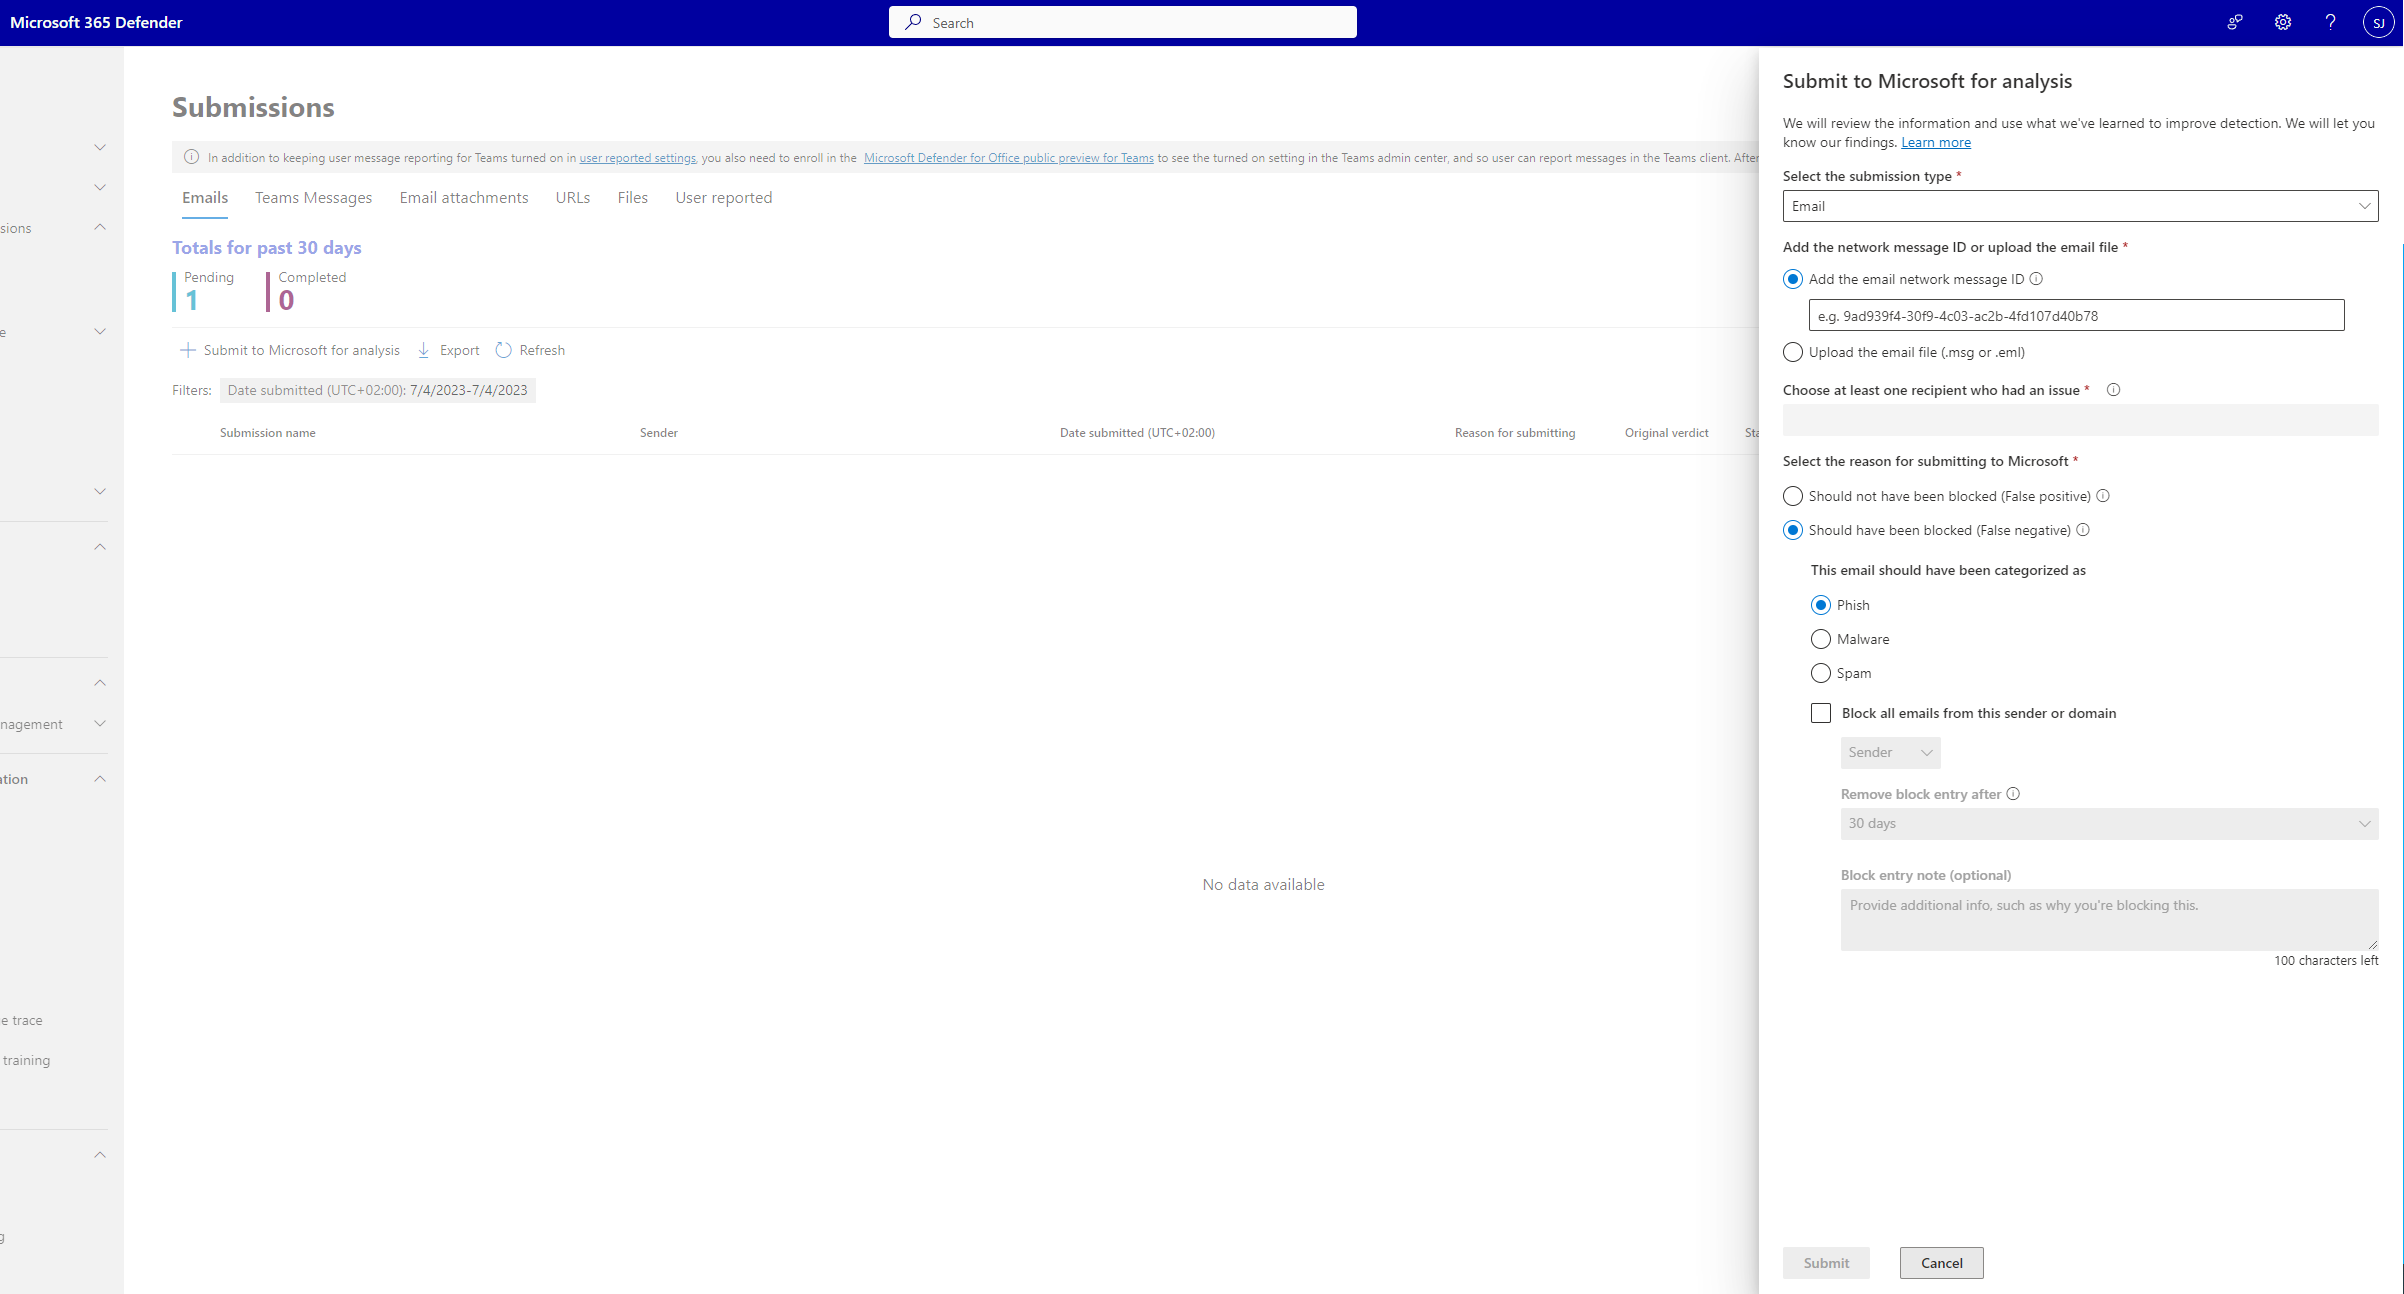Click the 'training' sidebar item
The image size is (2404, 1294).
[26, 1061]
